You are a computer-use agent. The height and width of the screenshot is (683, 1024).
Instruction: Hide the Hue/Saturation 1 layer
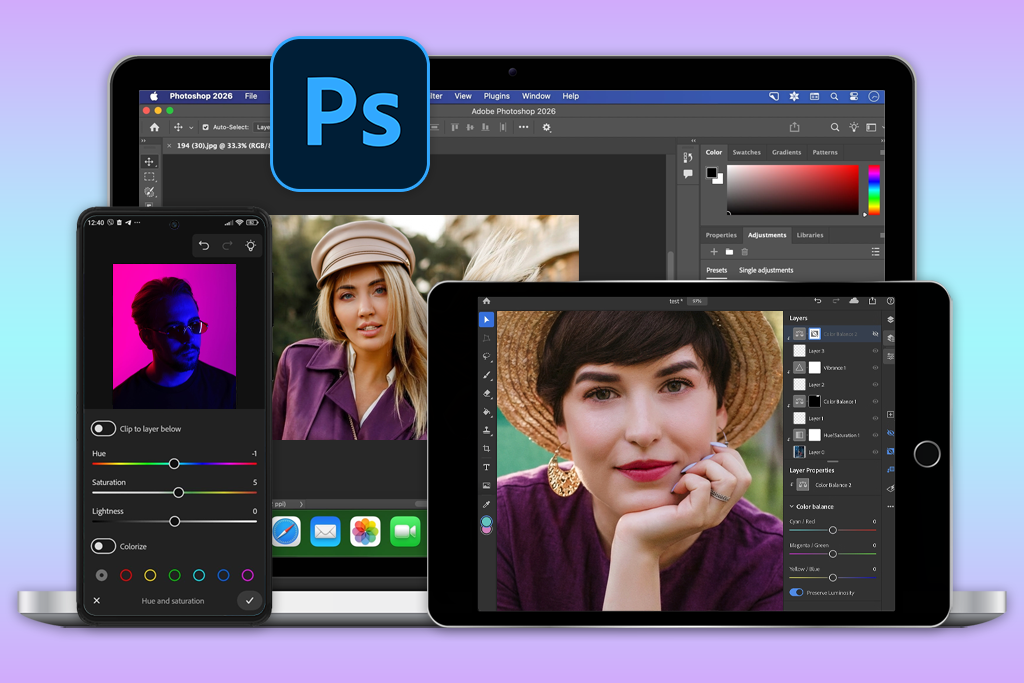click(876, 435)
